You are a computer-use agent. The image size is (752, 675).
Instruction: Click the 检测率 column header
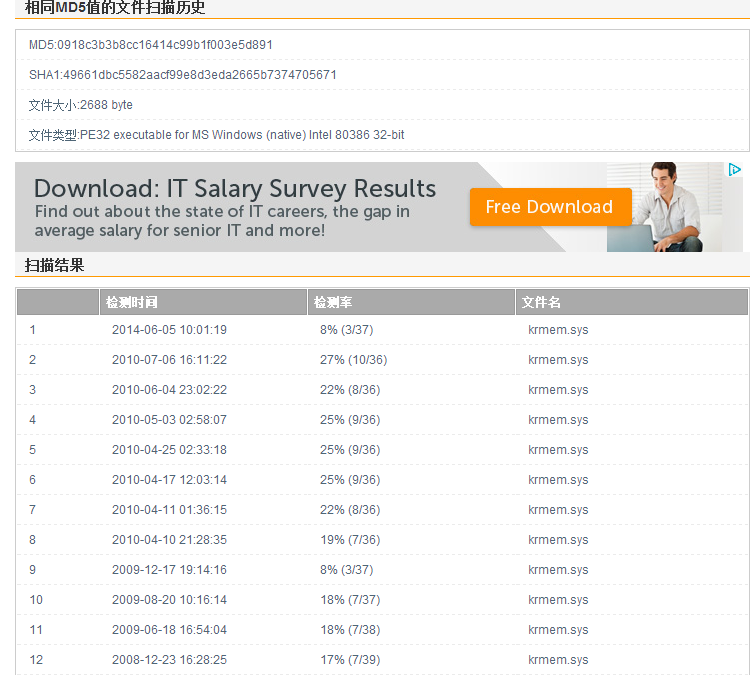point(411,302)
